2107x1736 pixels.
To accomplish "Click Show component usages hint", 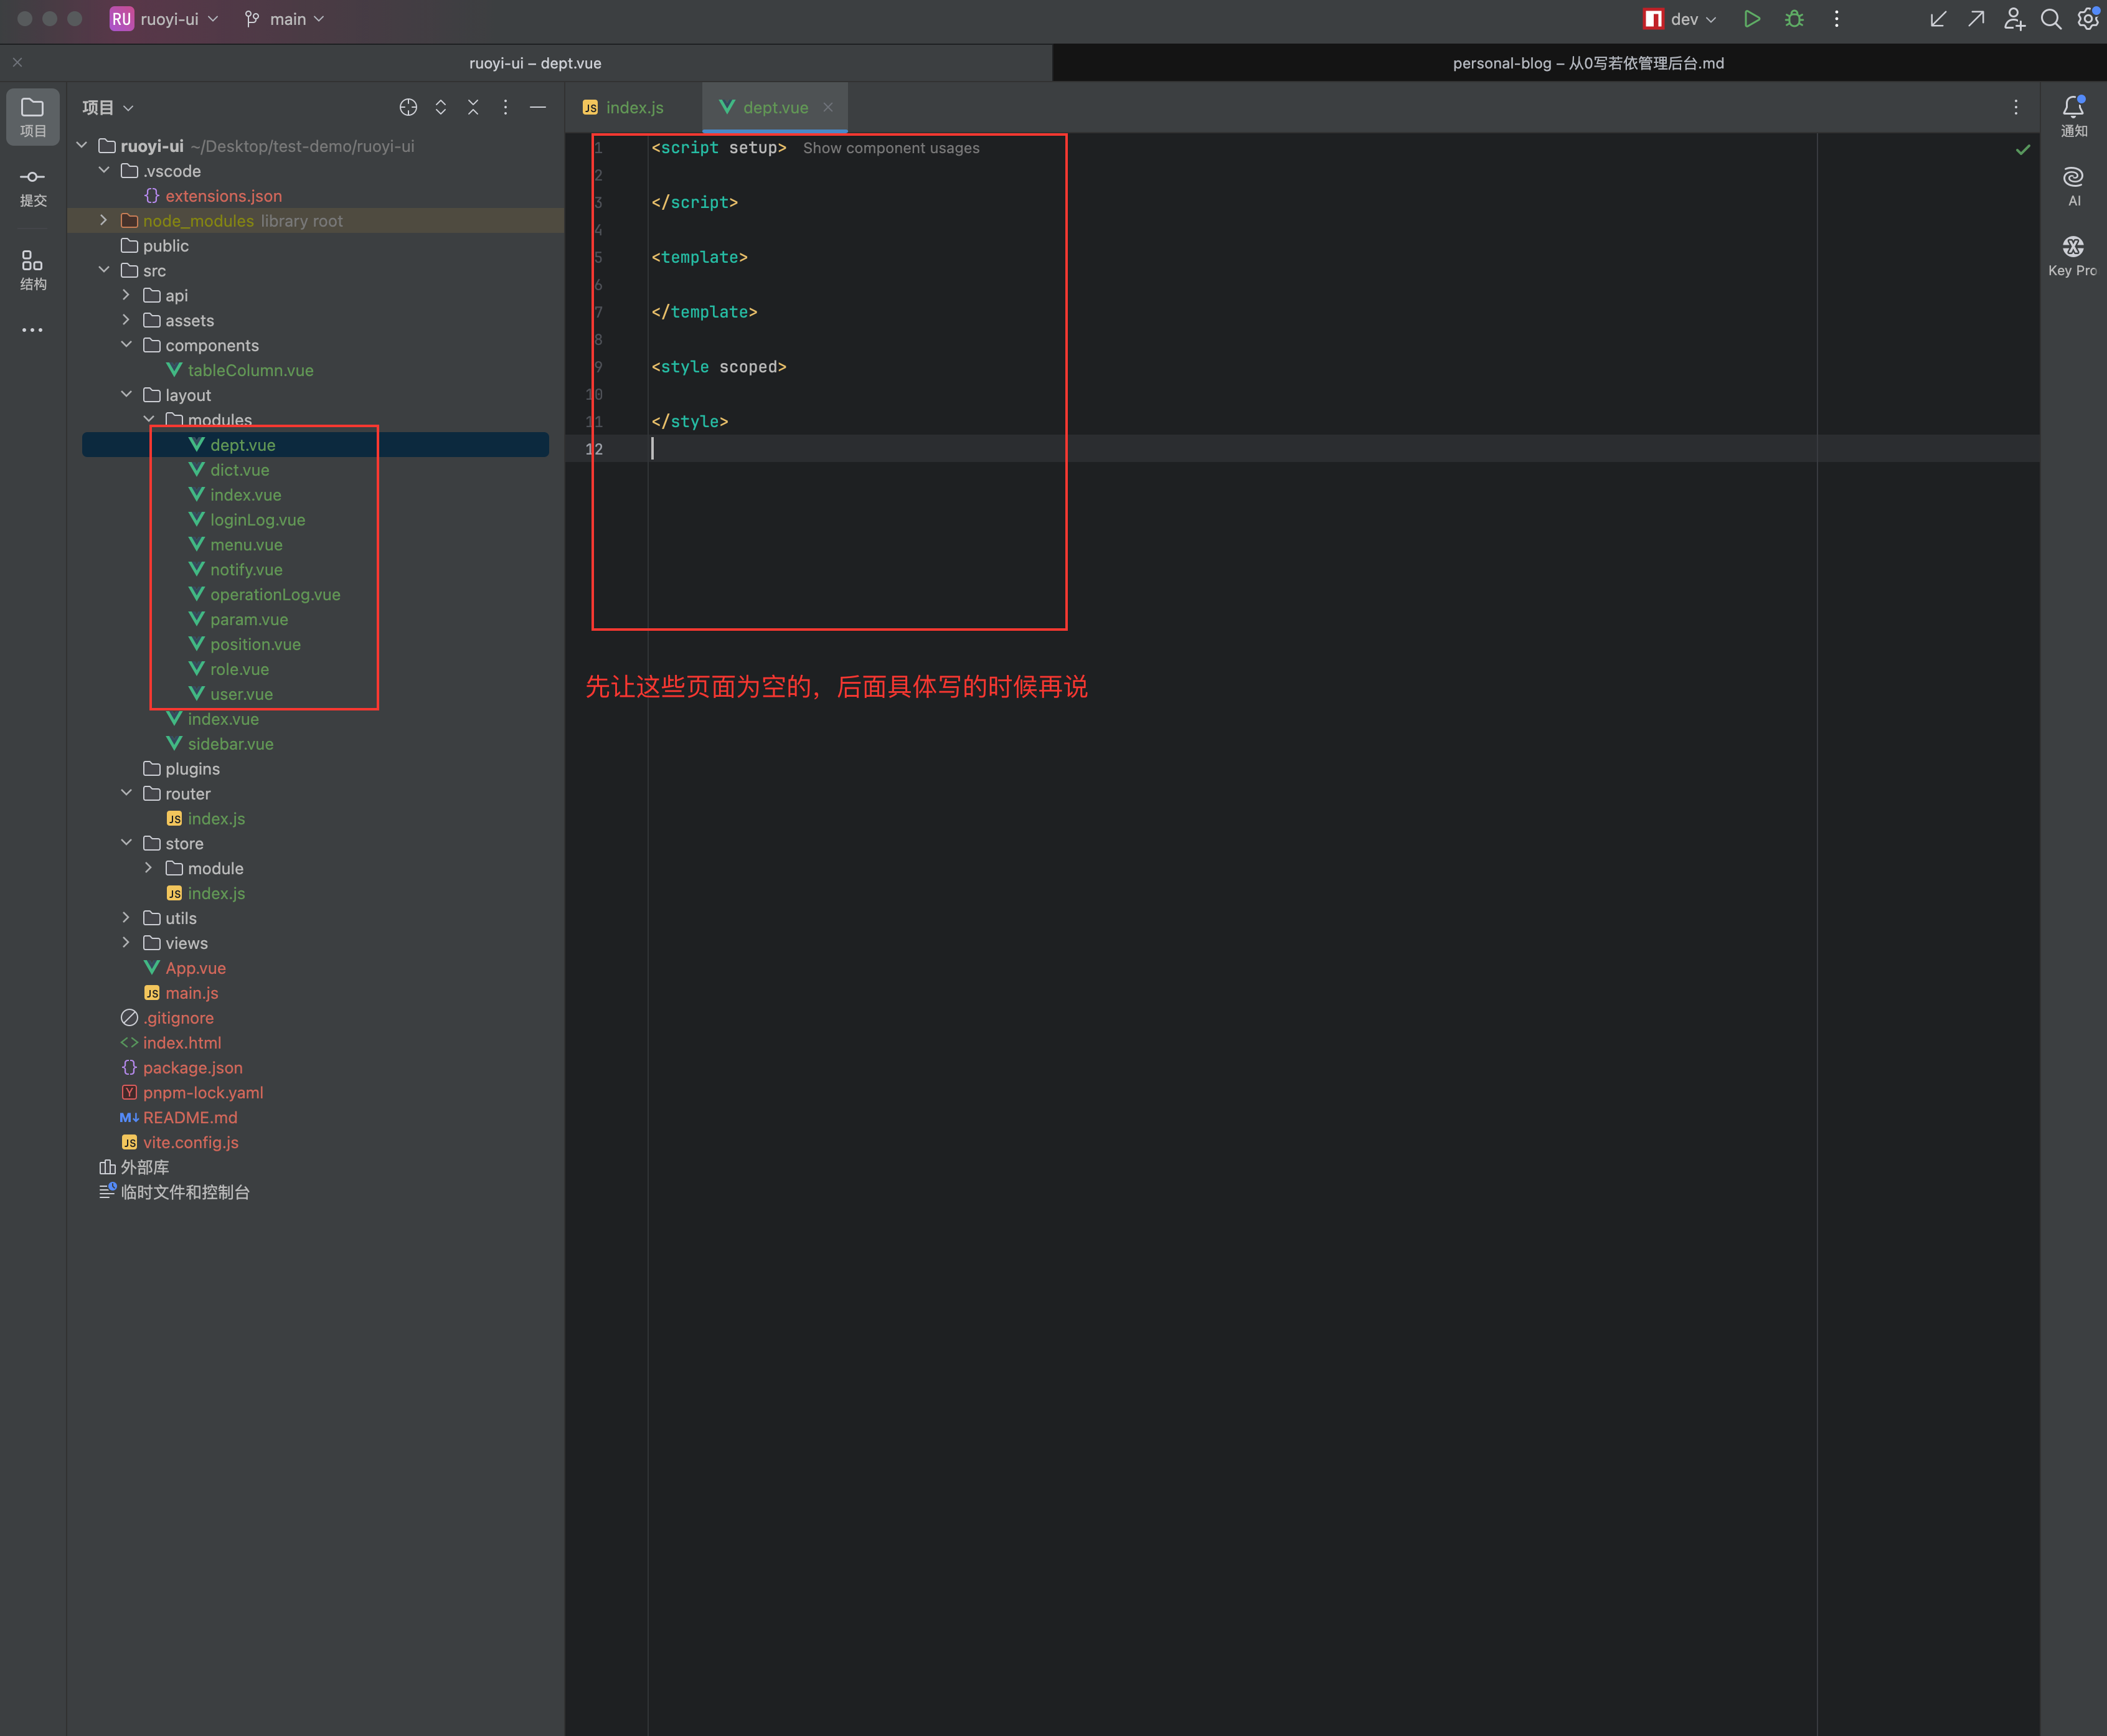I will pos(891,148).
